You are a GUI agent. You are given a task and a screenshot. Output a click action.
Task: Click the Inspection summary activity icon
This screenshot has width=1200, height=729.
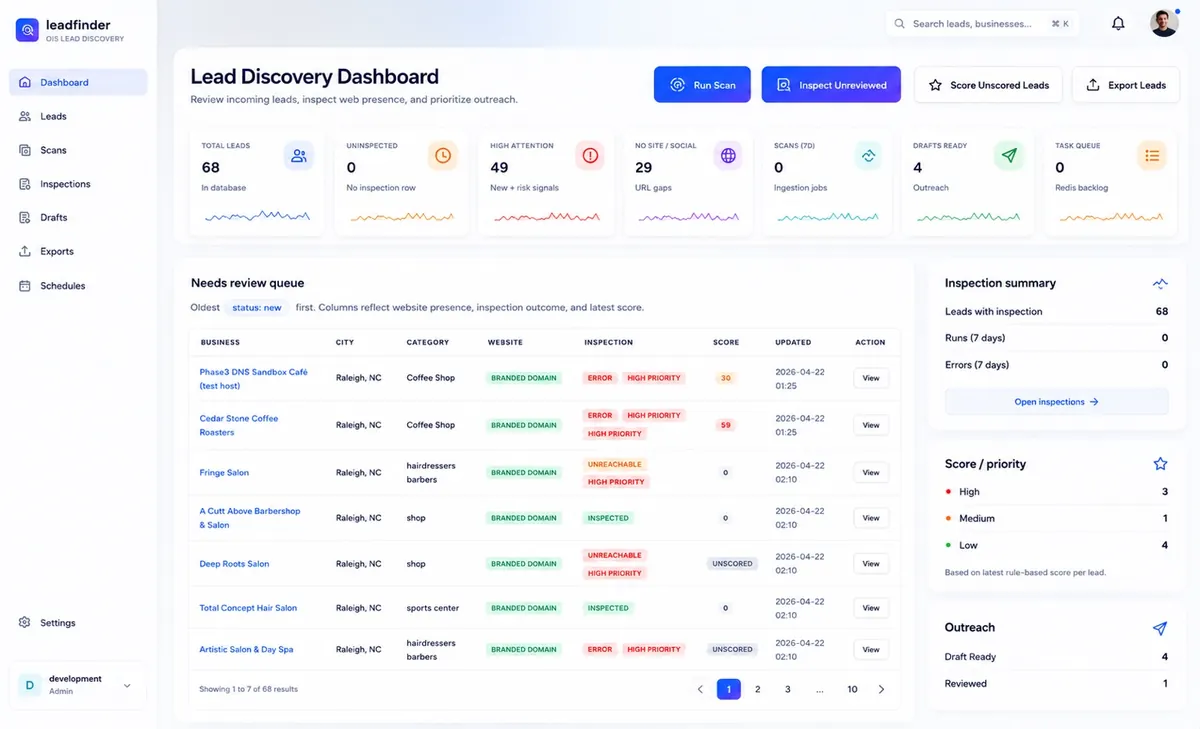[x=1160, y=284]
